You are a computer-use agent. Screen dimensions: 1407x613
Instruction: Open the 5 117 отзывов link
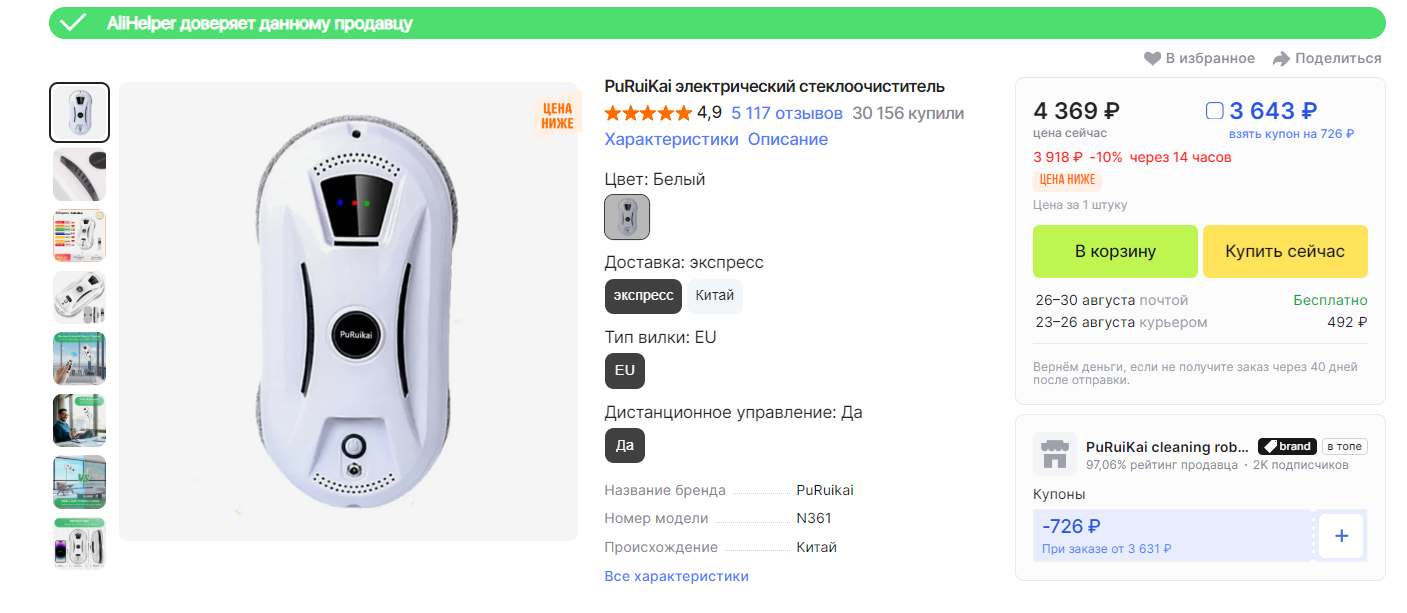tap(786, 113)
